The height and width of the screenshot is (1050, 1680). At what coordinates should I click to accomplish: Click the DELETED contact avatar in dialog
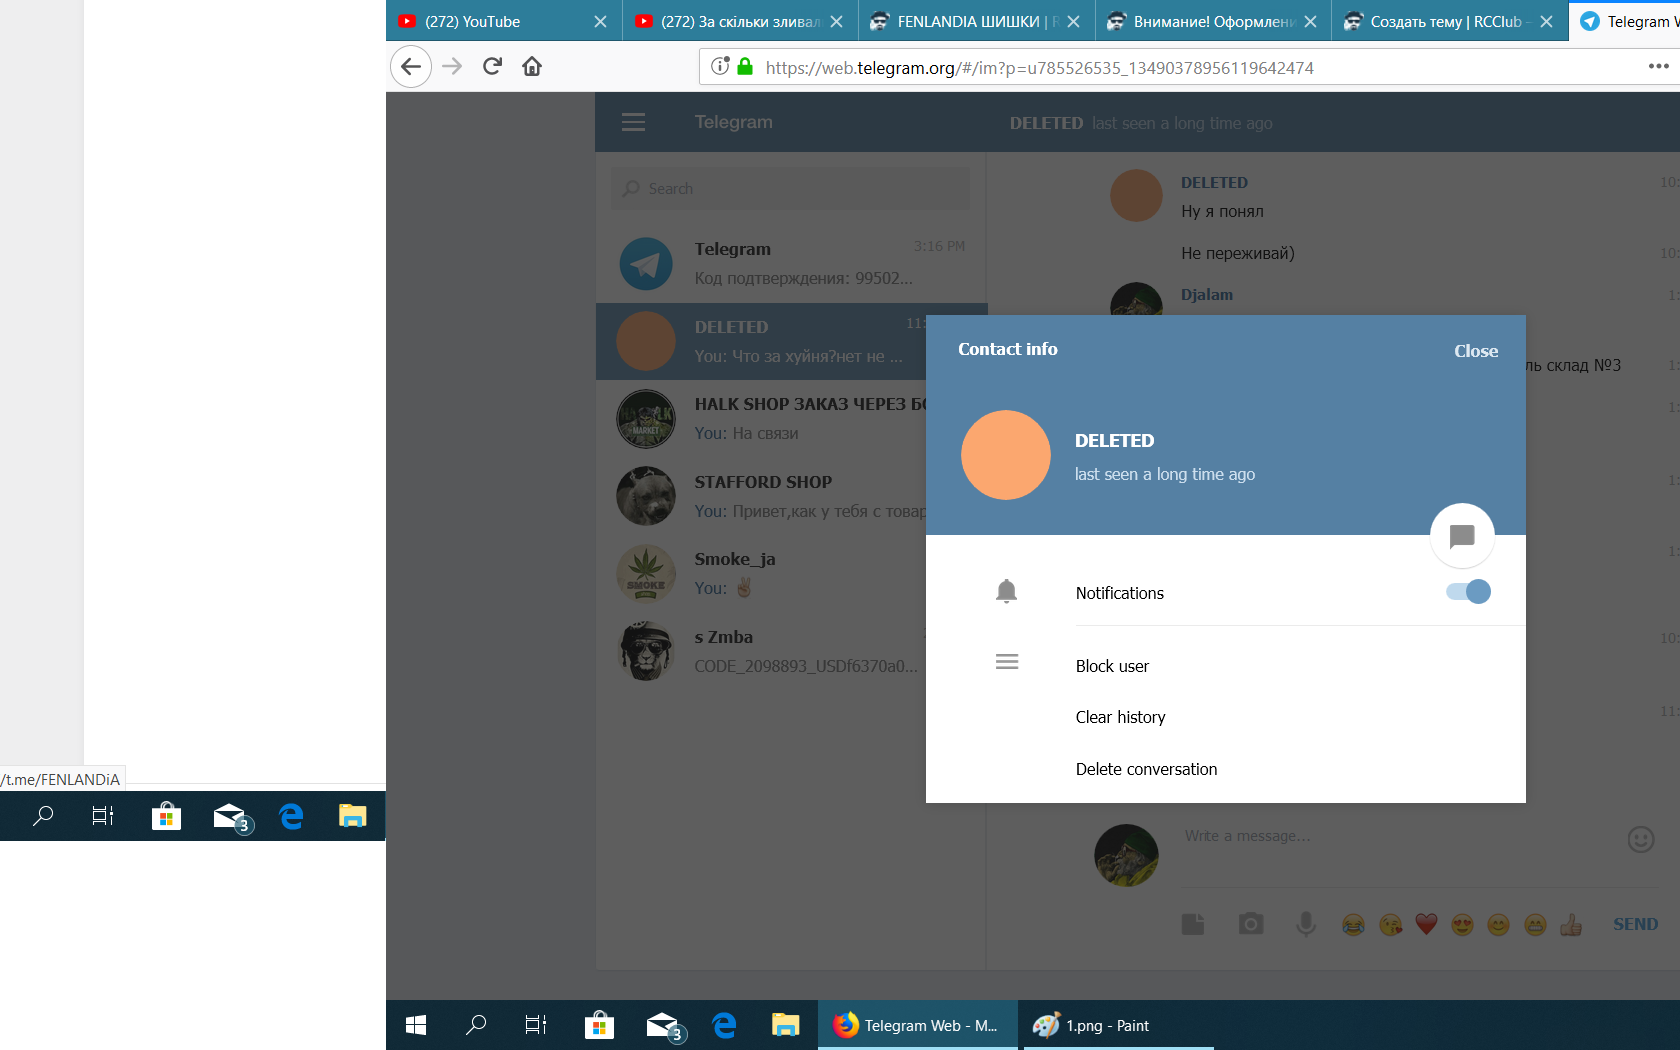click(1006, 455)
